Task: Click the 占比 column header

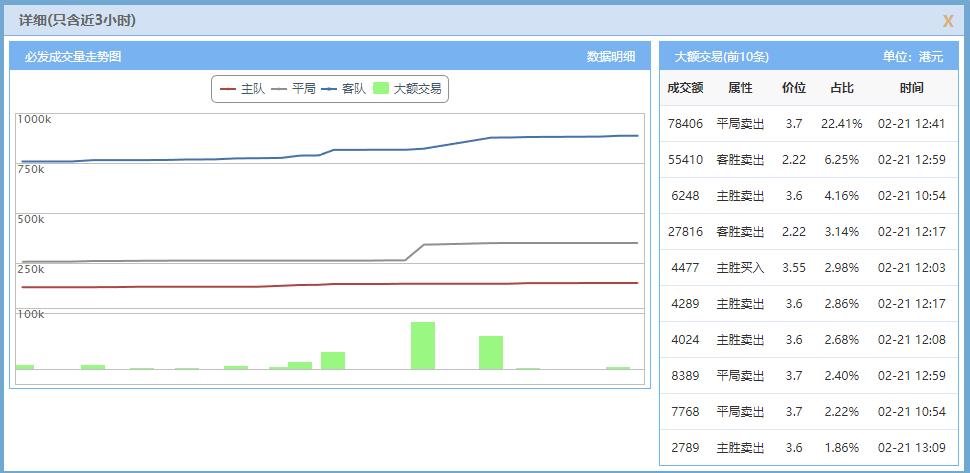Action: [841, 88]
